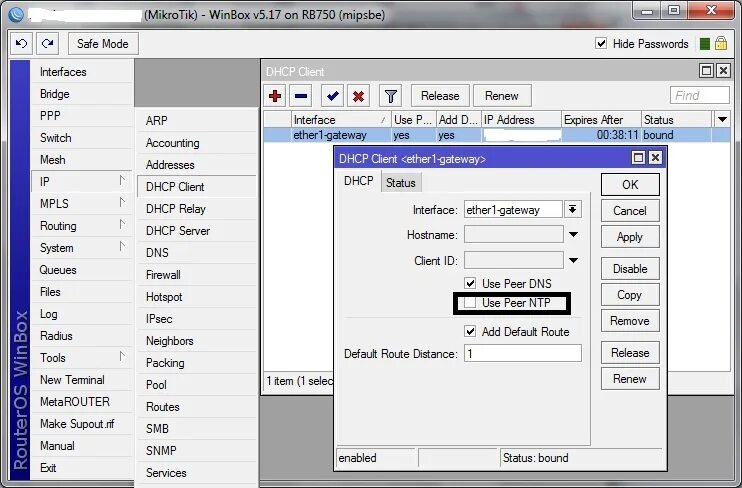Image resolution: width=742 pixels, height=488 pixels.
Task: Toggle Safe Mode button
Action: point(103,44)
